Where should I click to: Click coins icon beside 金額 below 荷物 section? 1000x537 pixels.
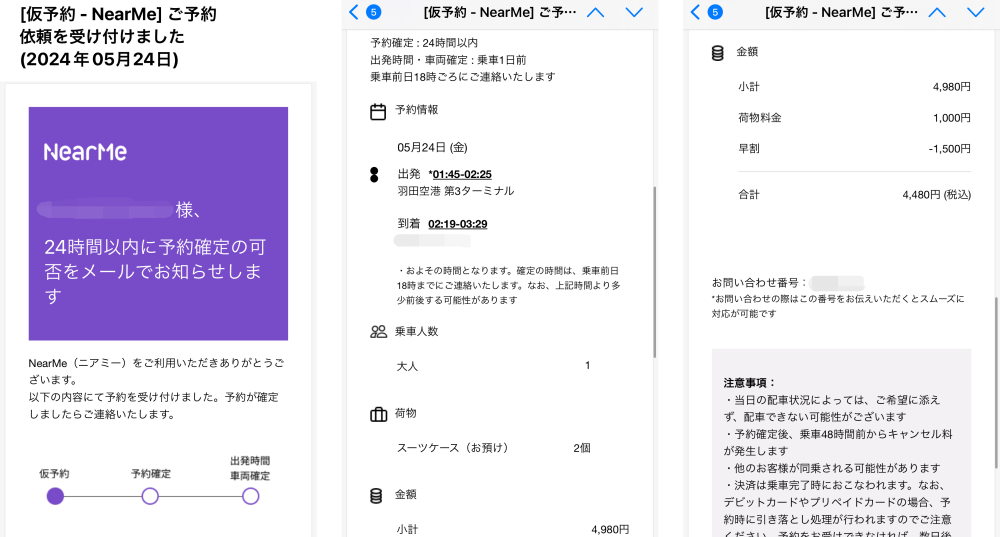pos(376,496)
